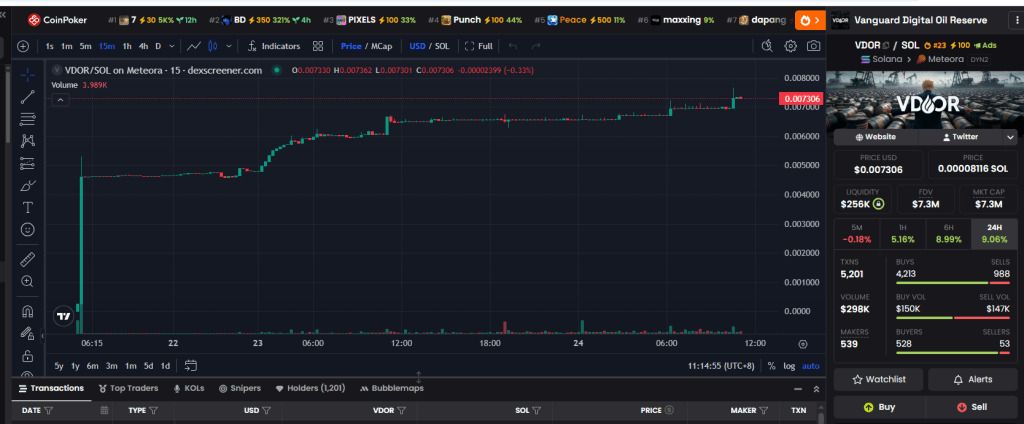Open the go to date calendar icon
Viewport: 1024px width, 424px height.
[x=191, y=366]
